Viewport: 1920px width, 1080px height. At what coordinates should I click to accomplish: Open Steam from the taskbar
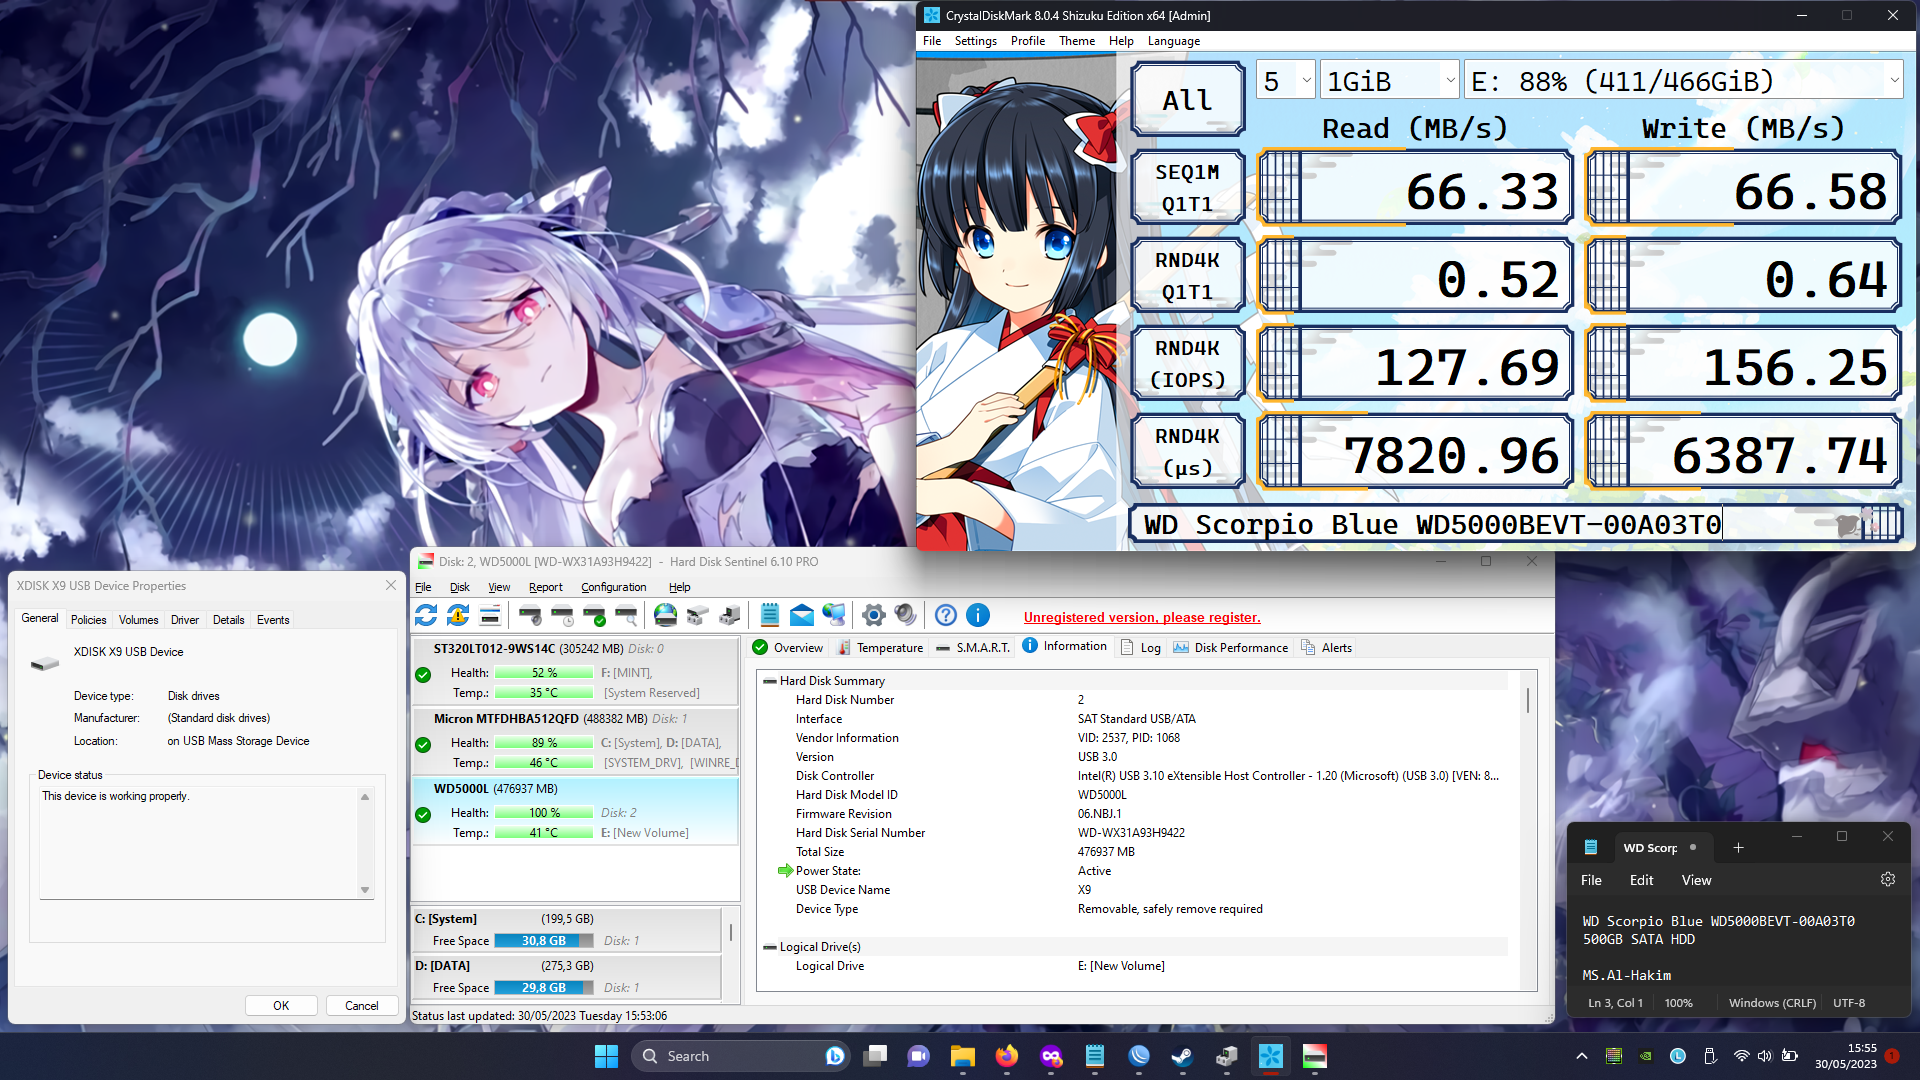1183,1056
